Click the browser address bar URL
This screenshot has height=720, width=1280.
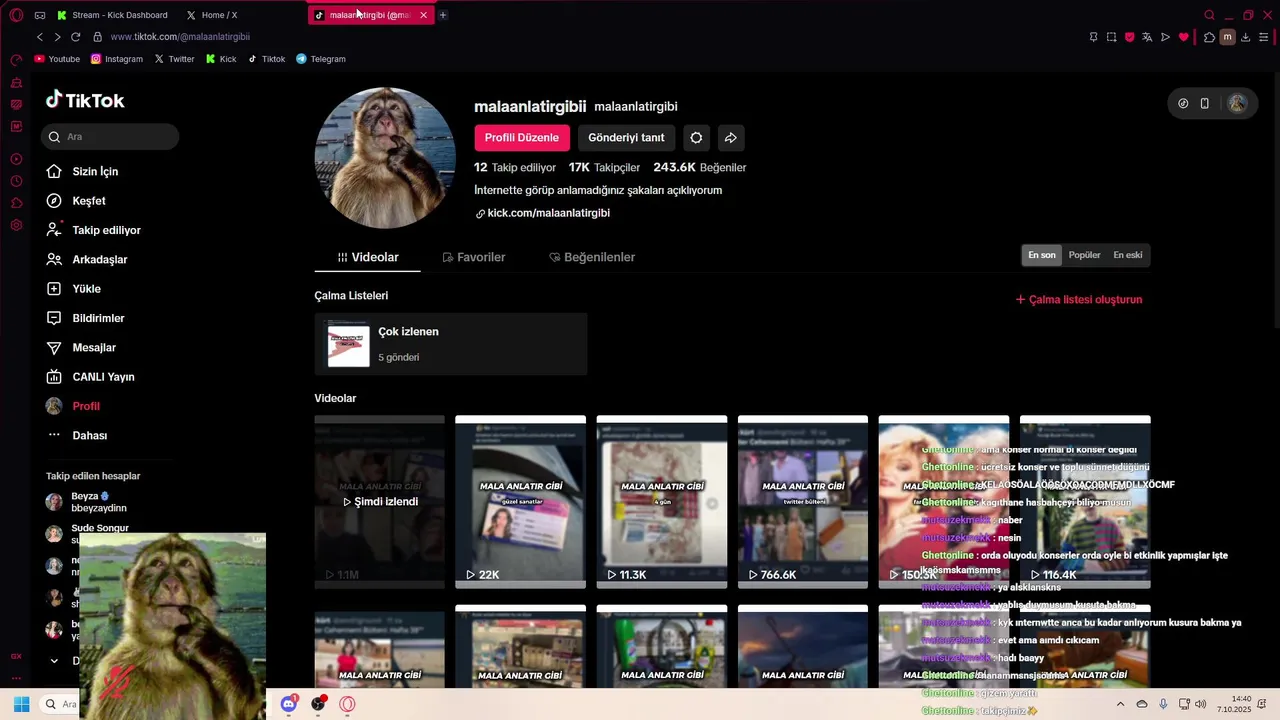pyautogui.click(x=180, y=37)
